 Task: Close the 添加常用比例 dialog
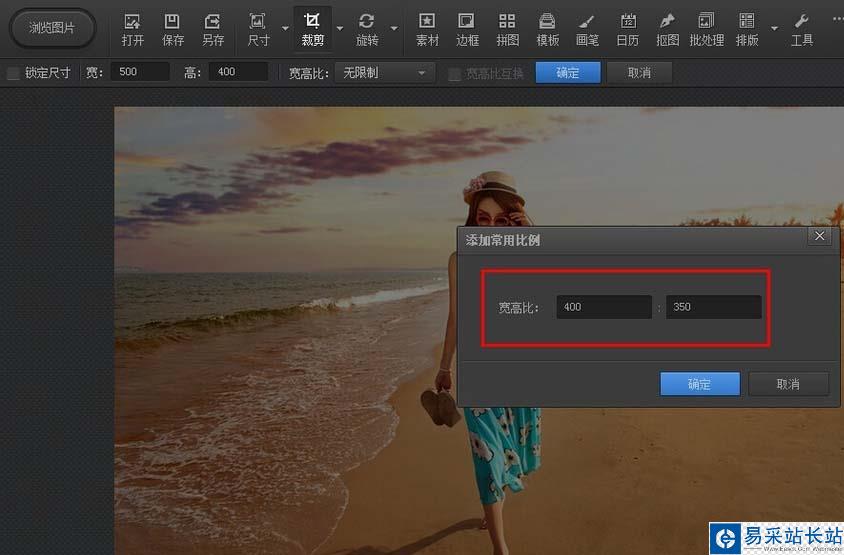click(x=819, y=236)
